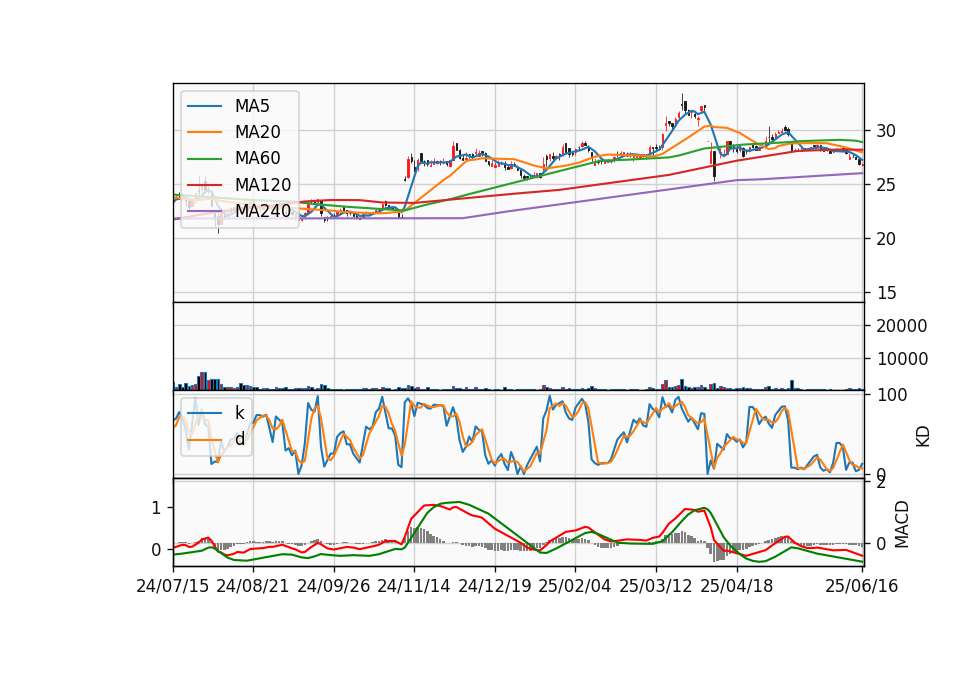Click the k legend label in KD panel
This screenshot has width=960, height=690.
tap(240, 413)
